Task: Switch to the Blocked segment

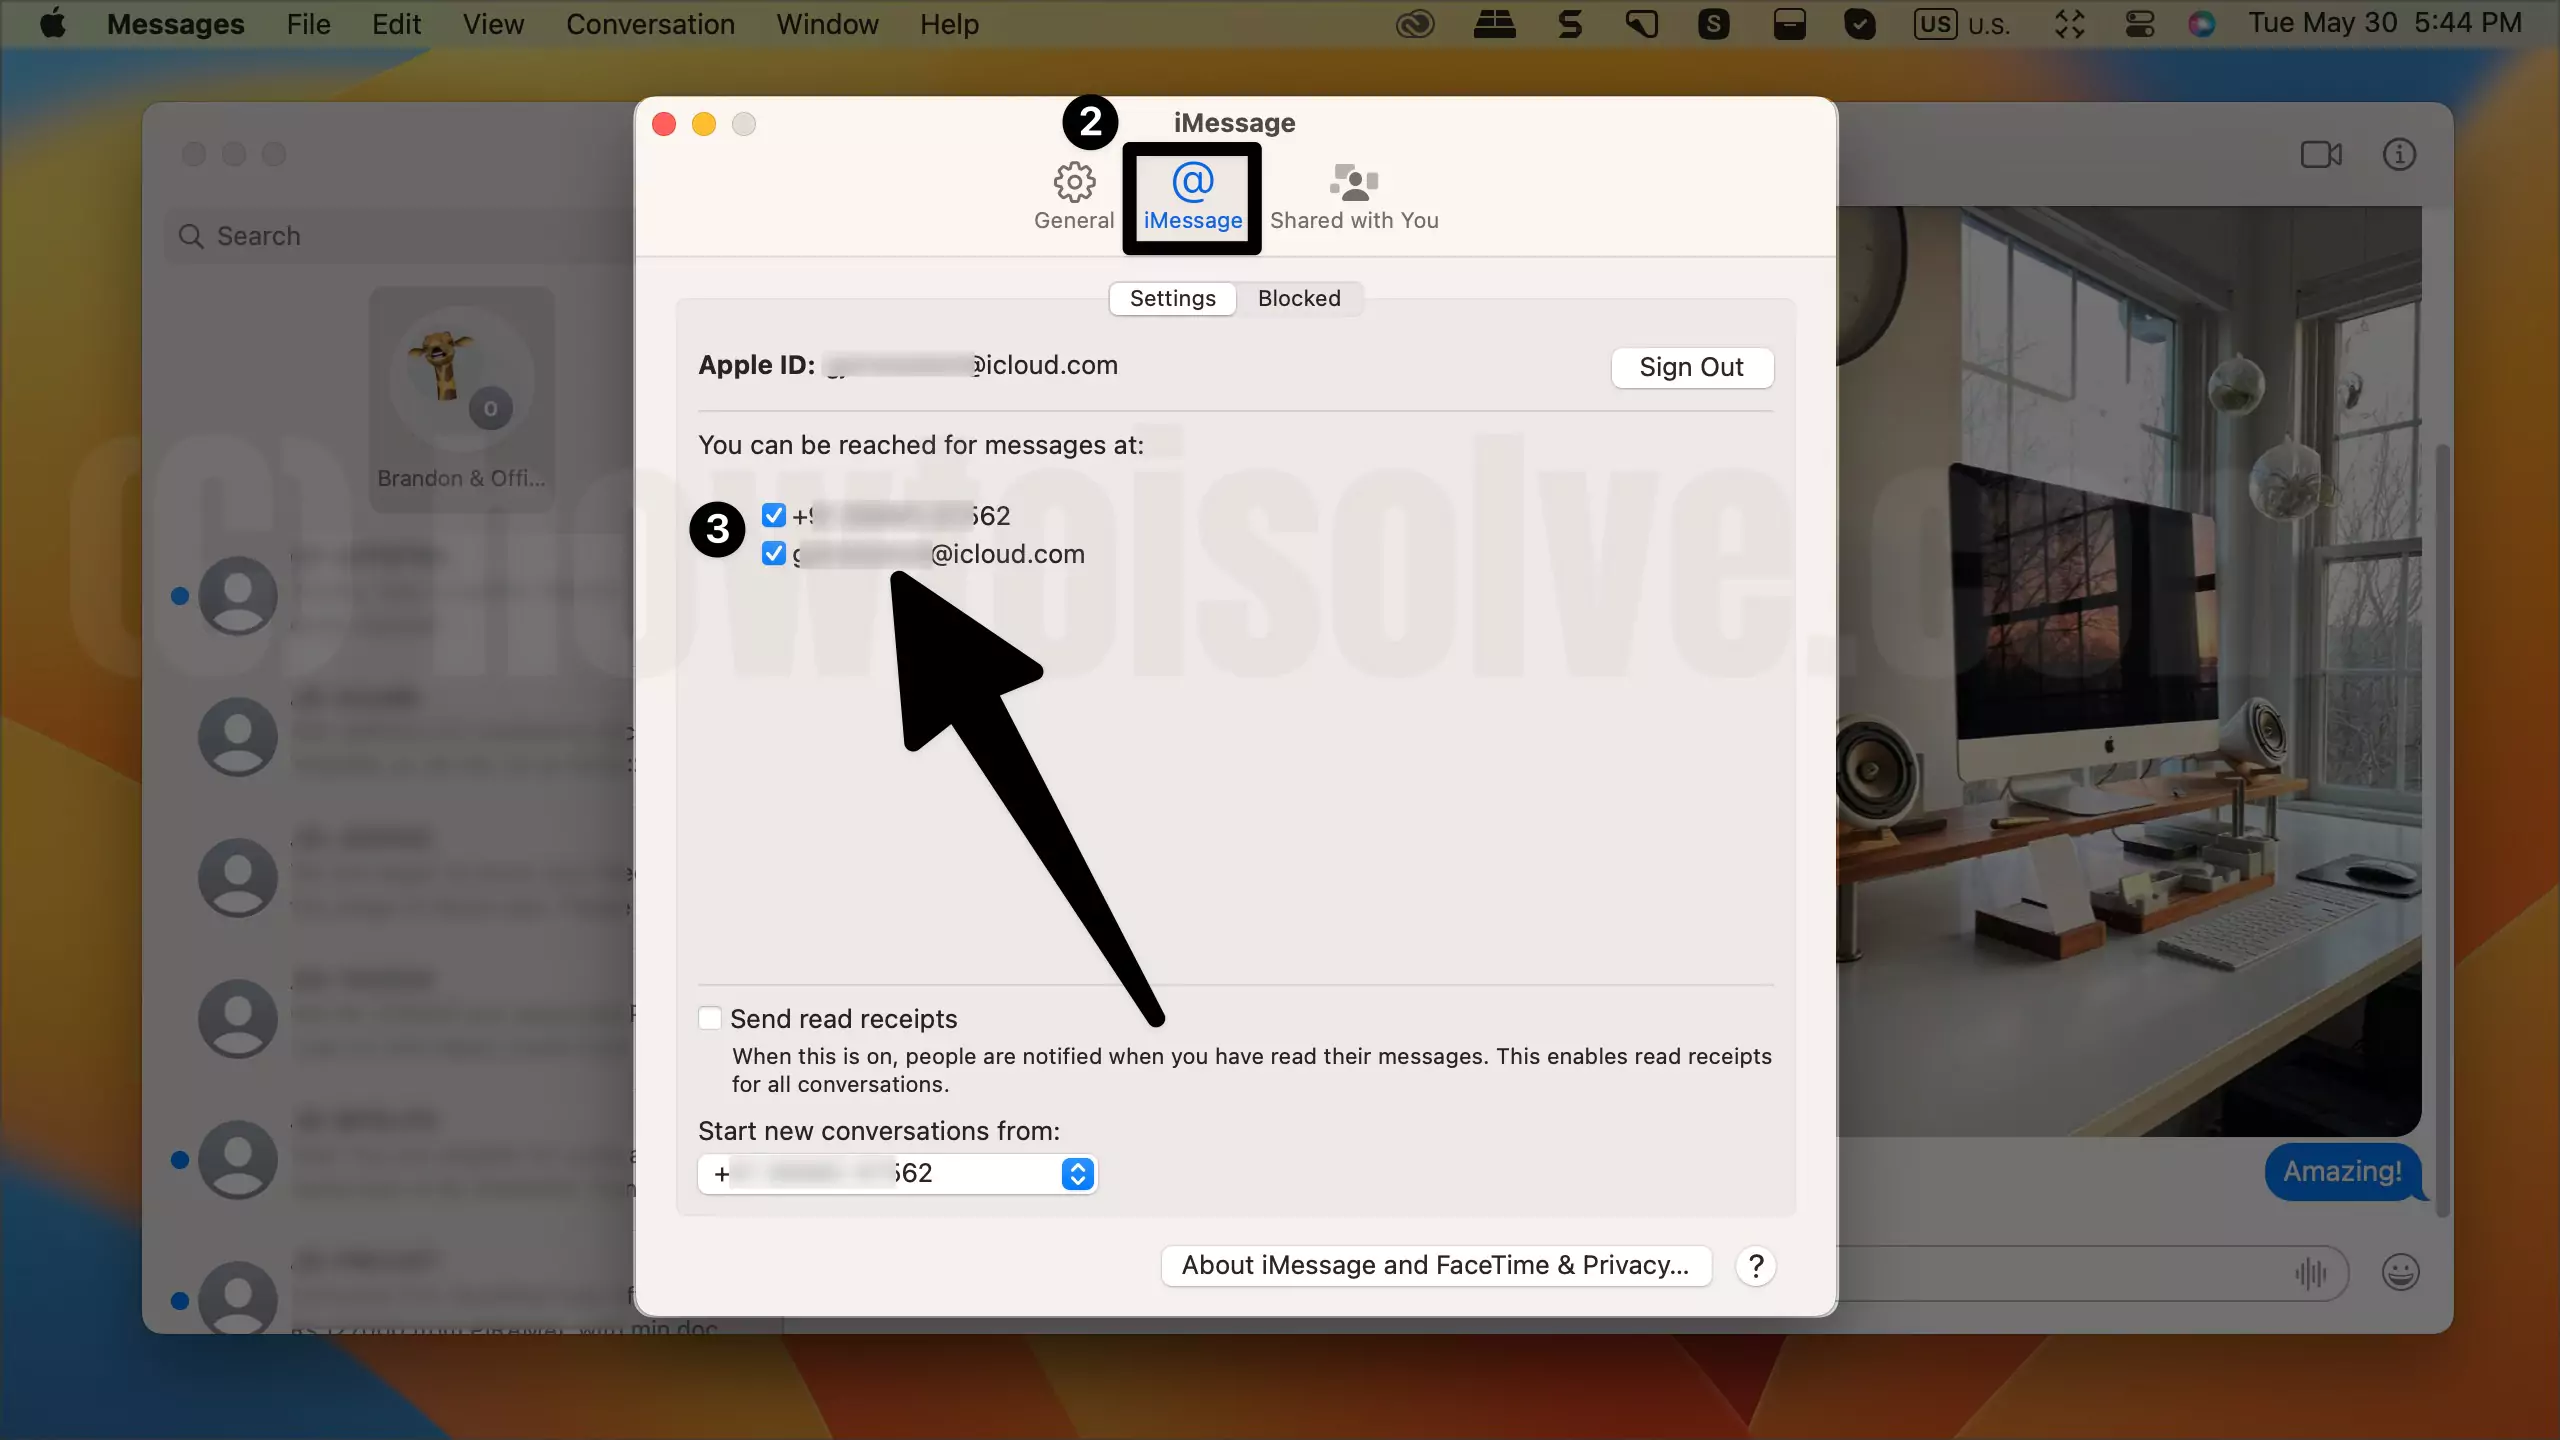Action: tap(1299, 298)
